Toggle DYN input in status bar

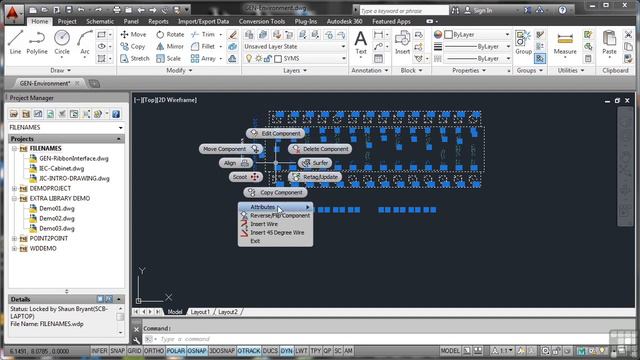point(286,351)
